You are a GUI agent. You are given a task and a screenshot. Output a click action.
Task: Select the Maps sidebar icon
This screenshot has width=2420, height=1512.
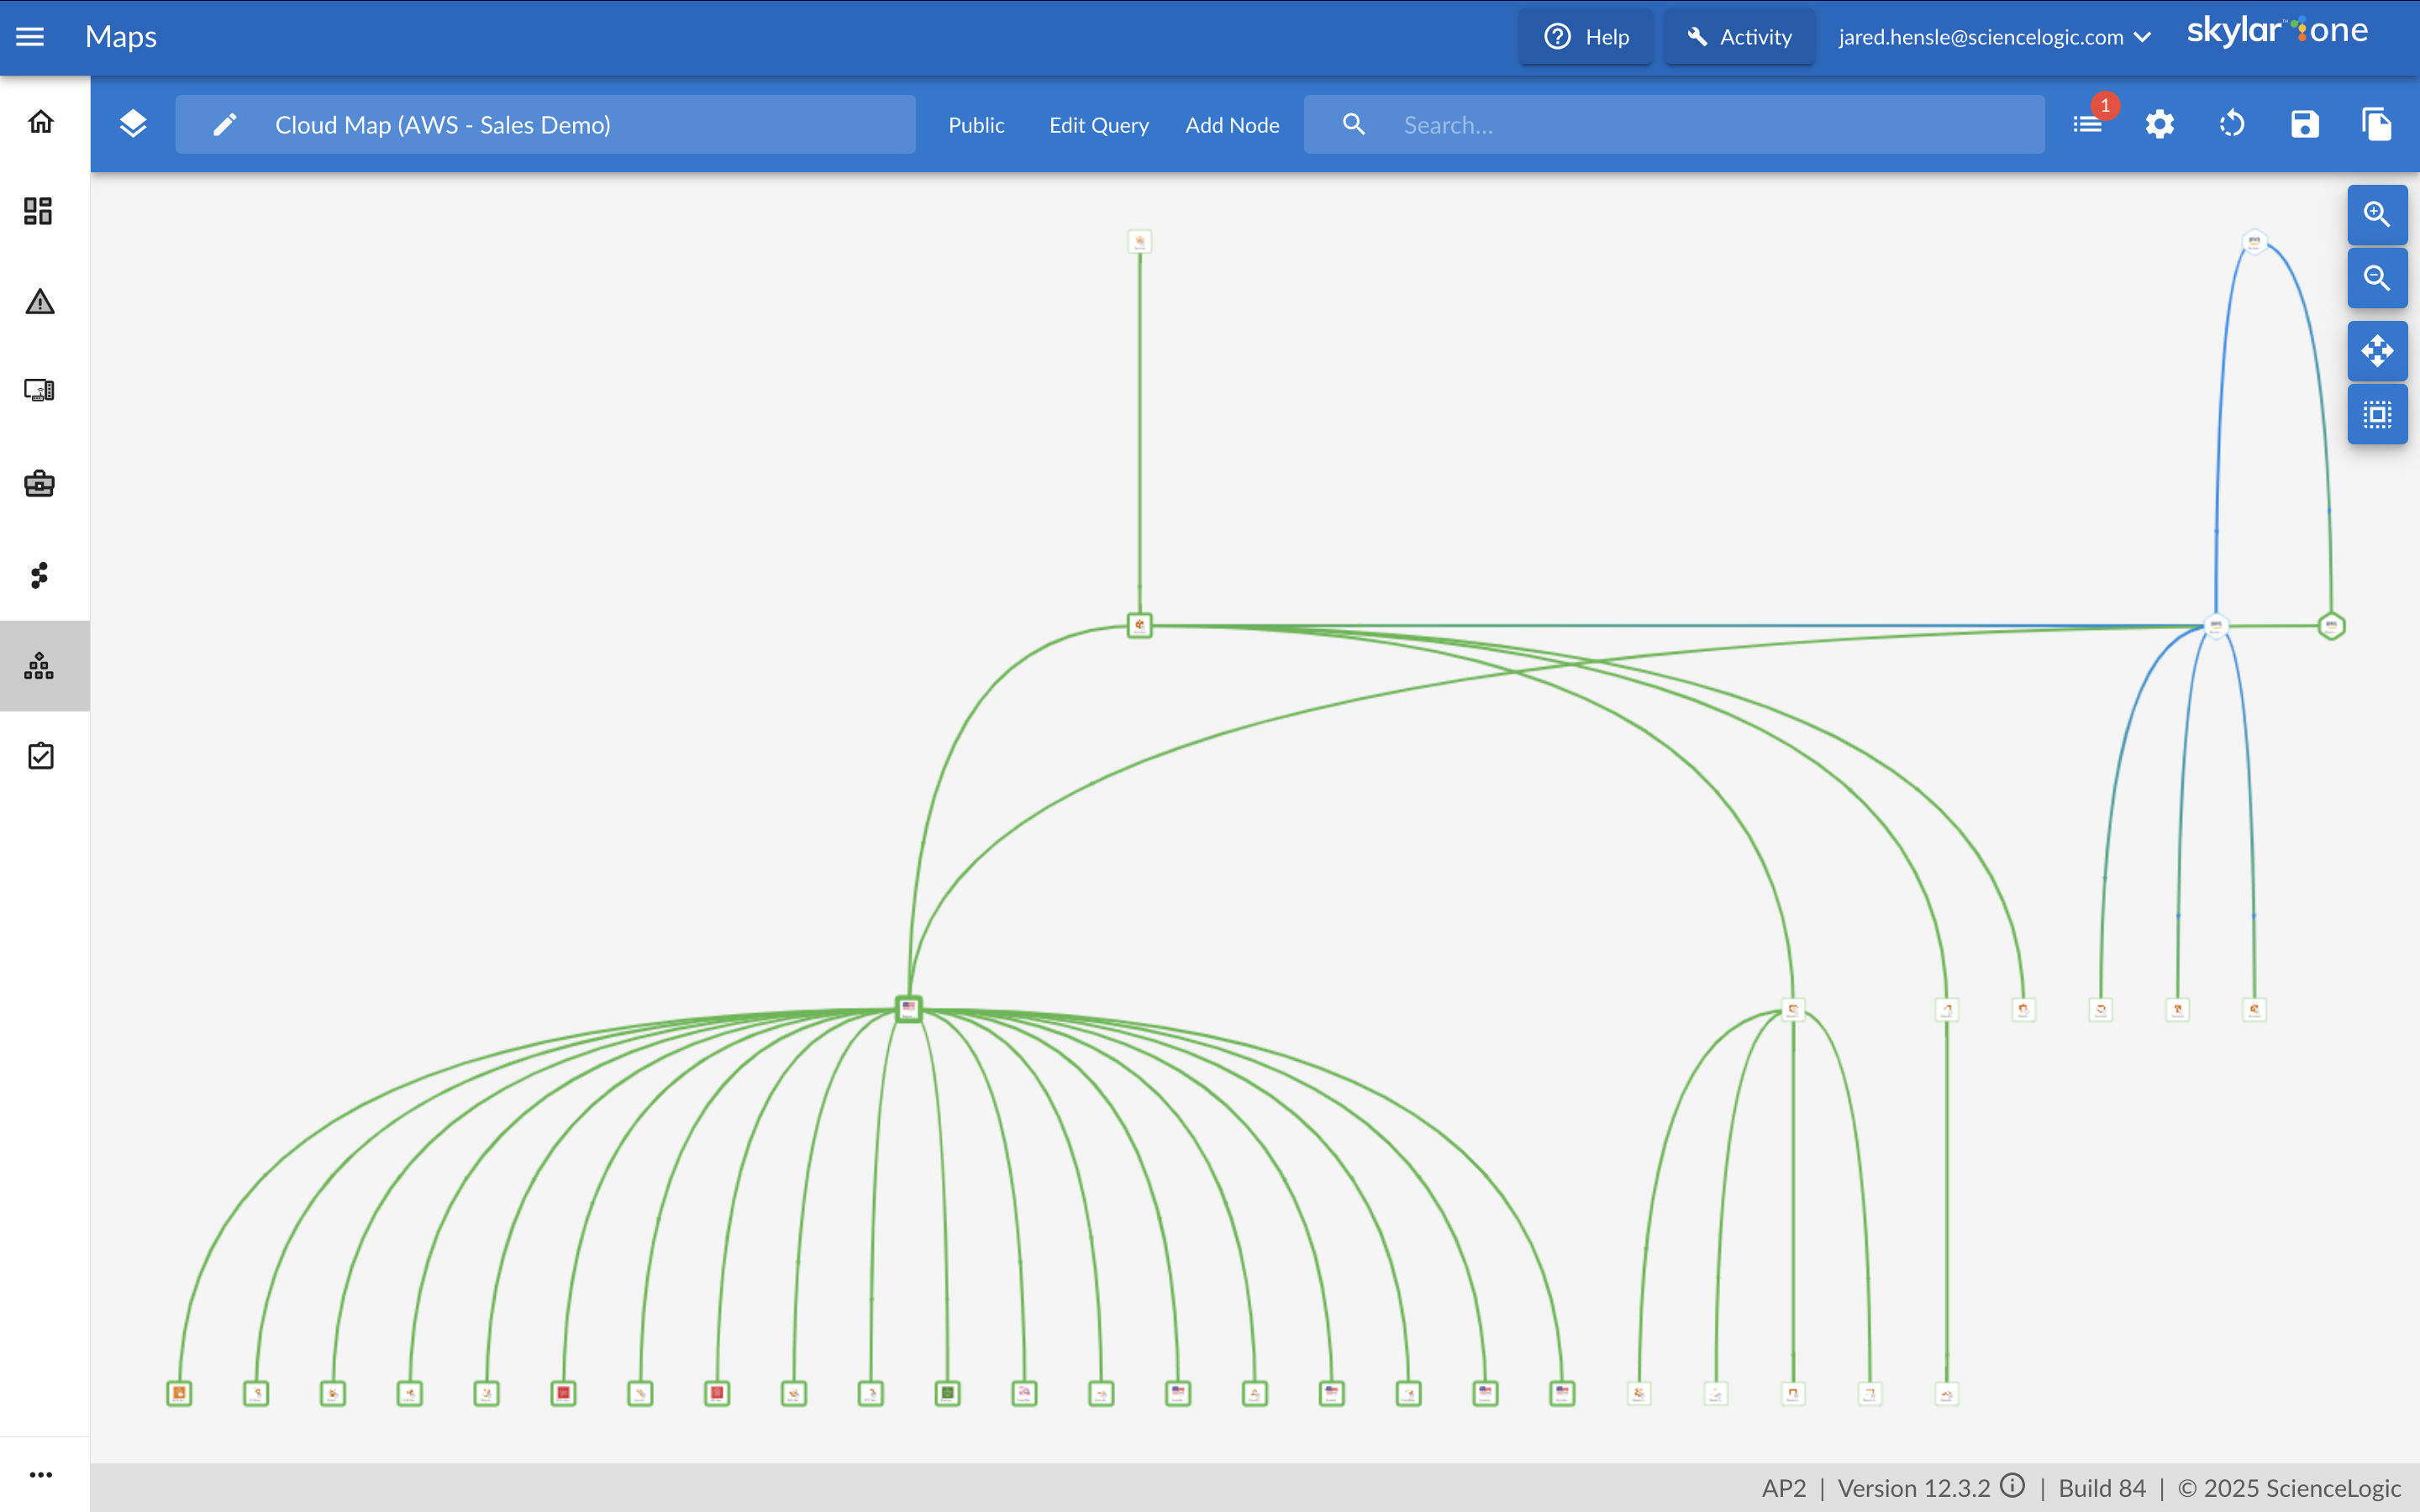click(39, 666)
